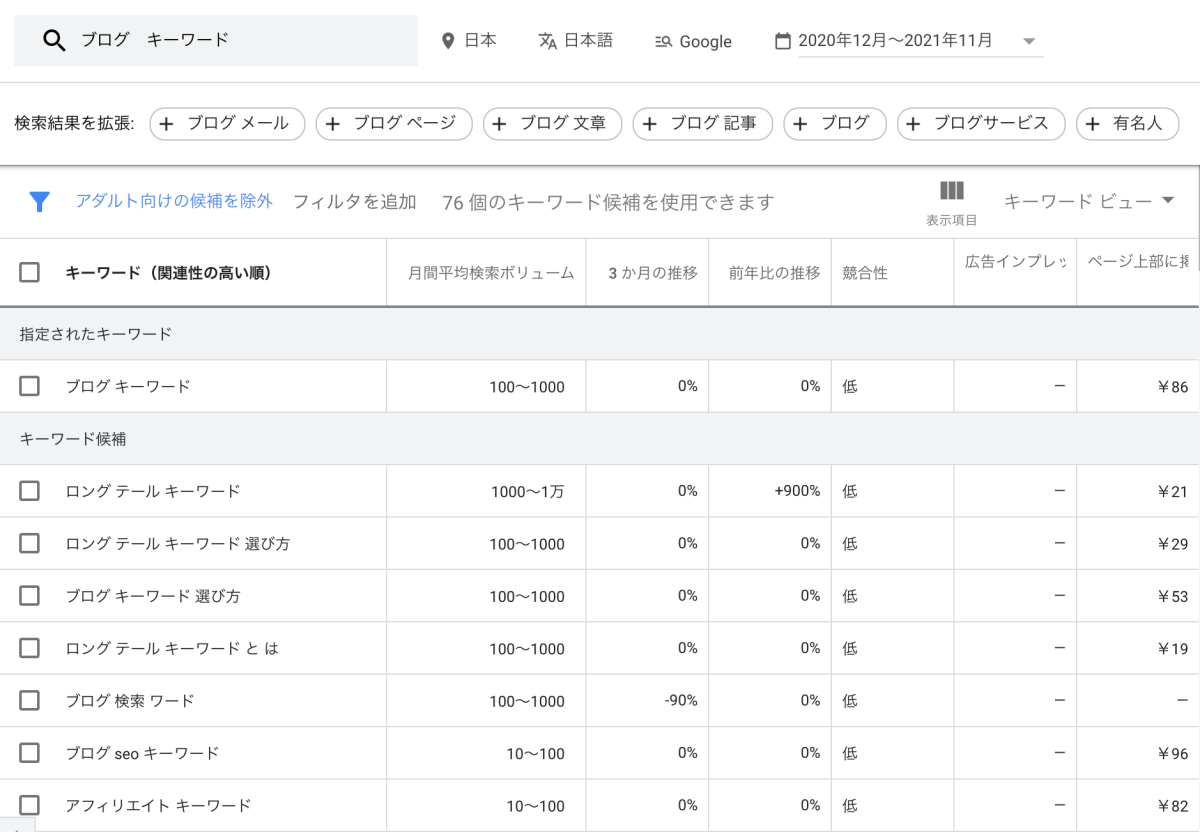Check the ブログ キーワード row checkbox
Viewport: 1200px width, 832px height.
[x=30, y=386]
